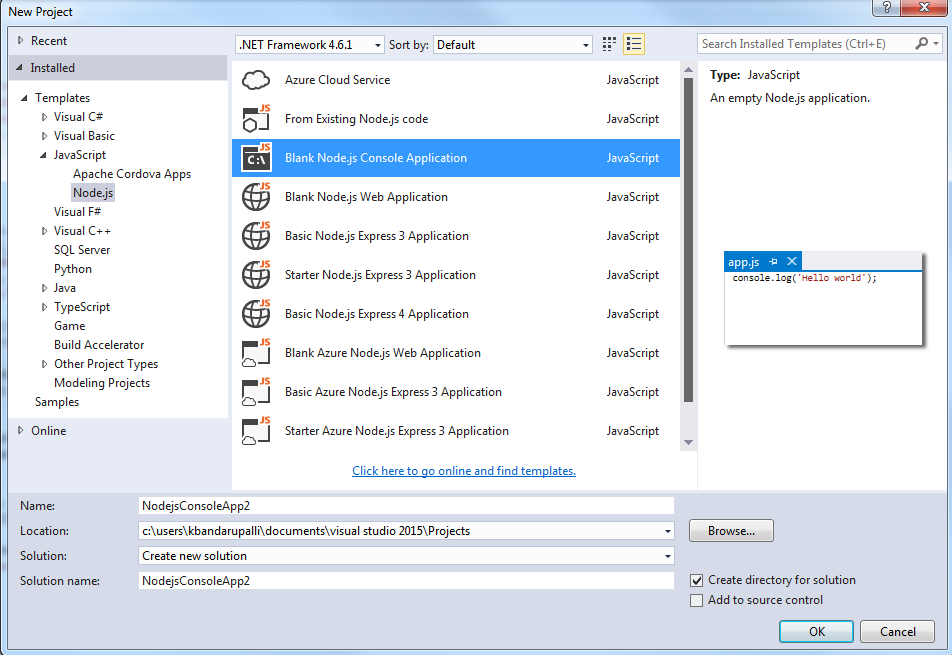Click the Basic Node.js Express 4 Application icon
This screenshot has width=952, height=655.
[x=256, y=314]
